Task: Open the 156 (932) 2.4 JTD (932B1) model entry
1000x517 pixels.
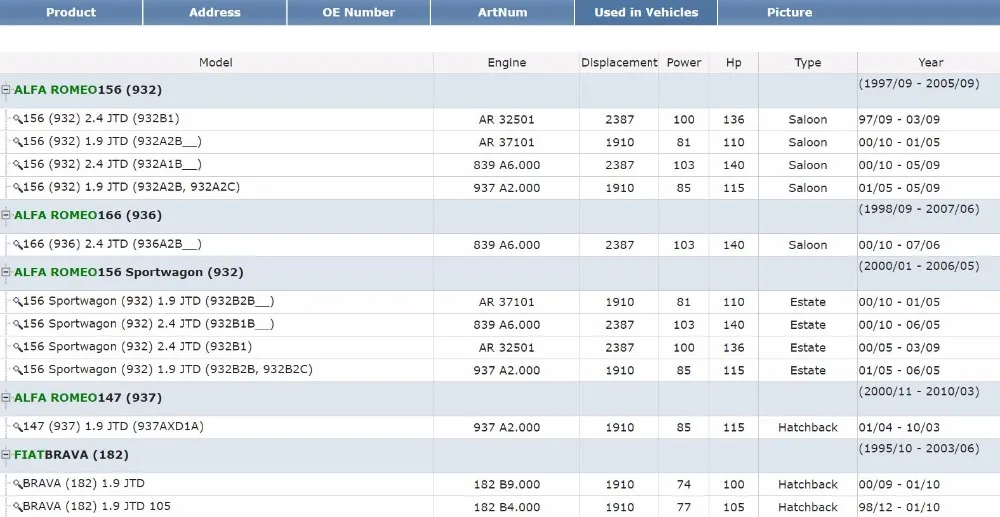Action: (101, 119)
